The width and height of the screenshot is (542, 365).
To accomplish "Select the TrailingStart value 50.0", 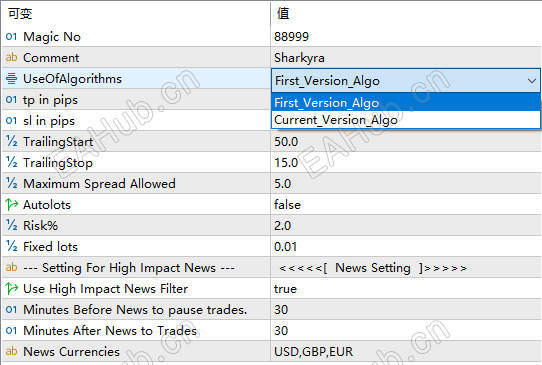I will click(286, 142).
